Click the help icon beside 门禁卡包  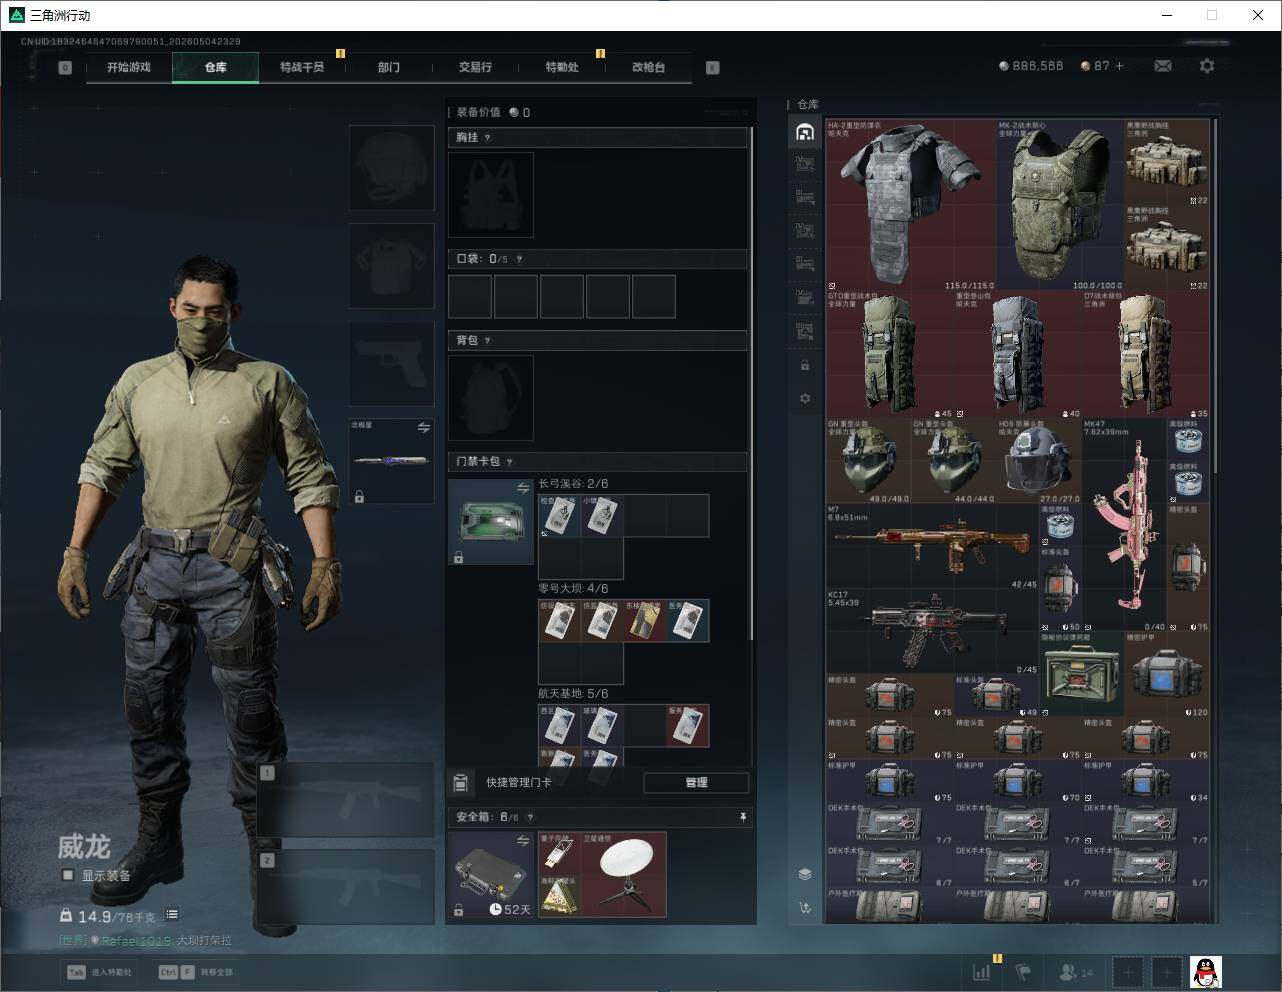(510, 462)
